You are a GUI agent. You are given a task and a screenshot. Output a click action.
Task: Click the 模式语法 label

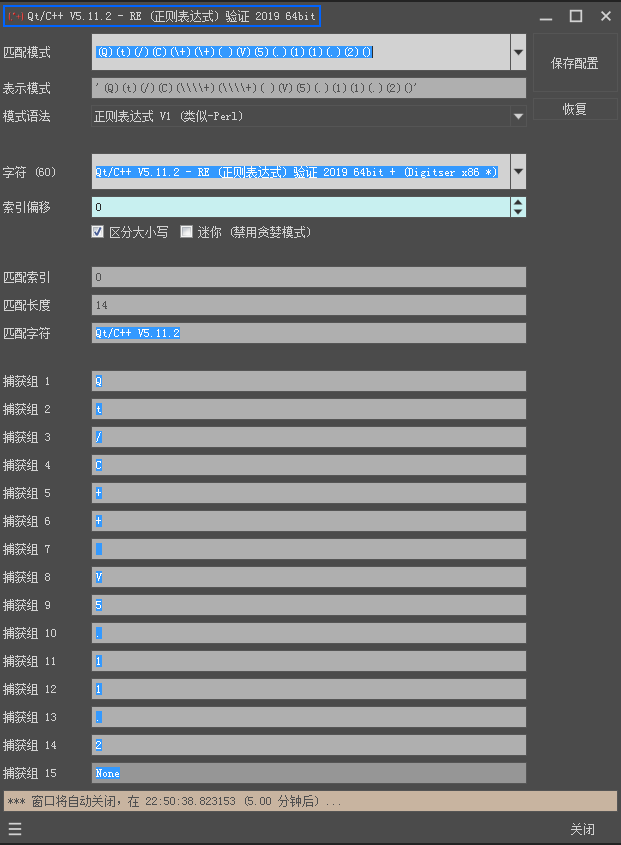27,116
